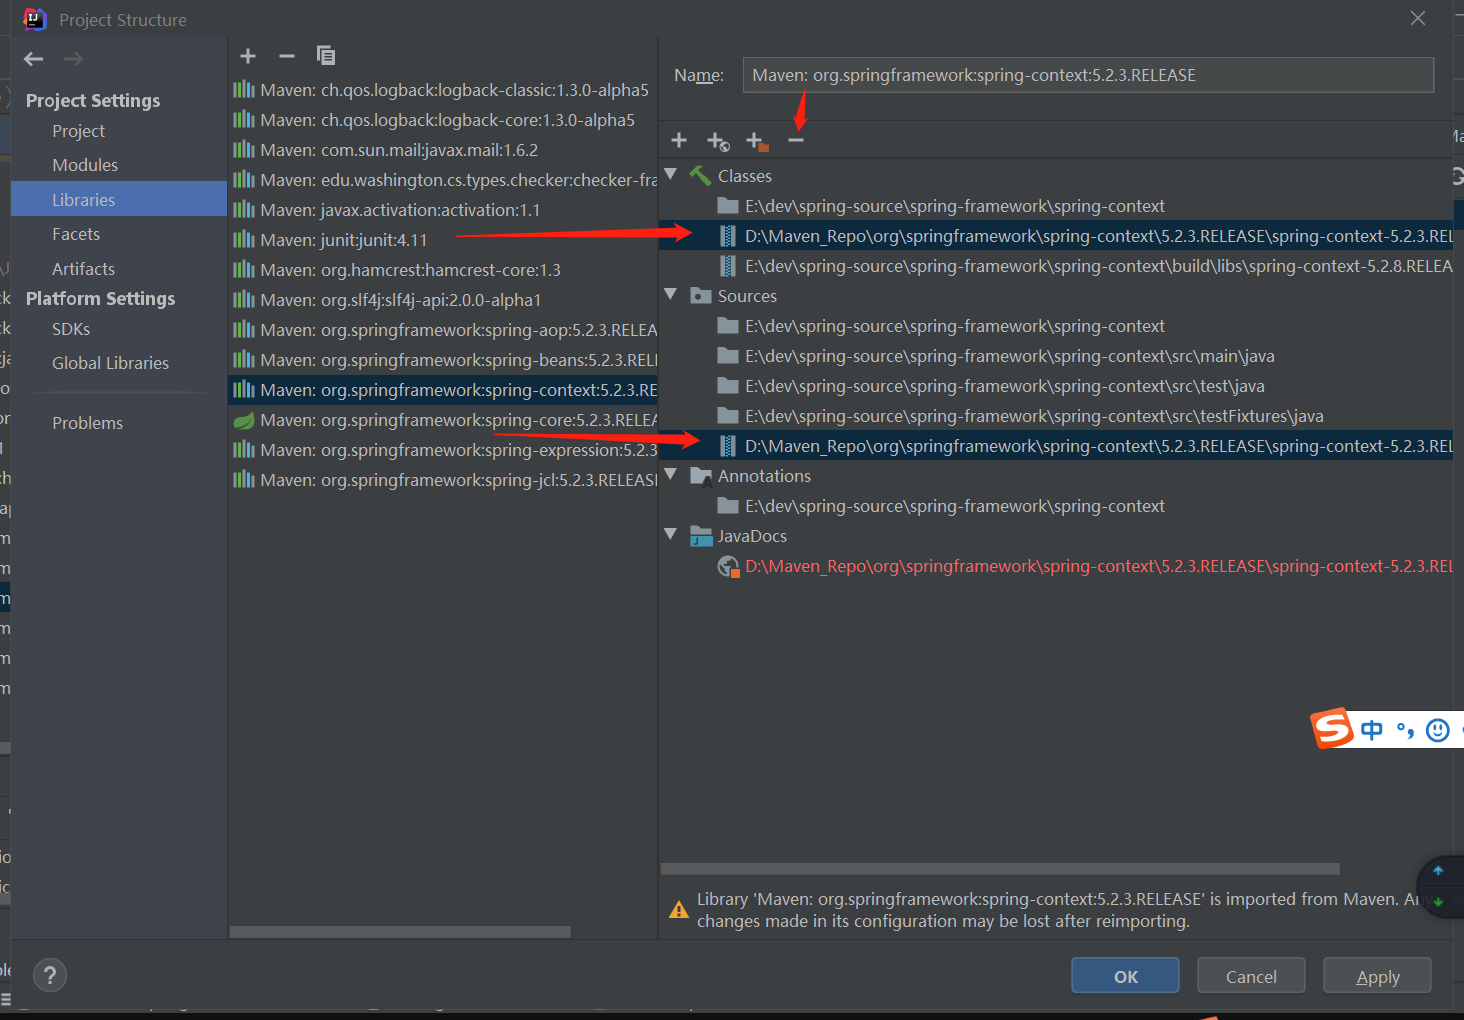Select logback-classic:1.3.0-alpha5 library
This screenshot has height=1020, width=1464.
(x=443, y=90)
